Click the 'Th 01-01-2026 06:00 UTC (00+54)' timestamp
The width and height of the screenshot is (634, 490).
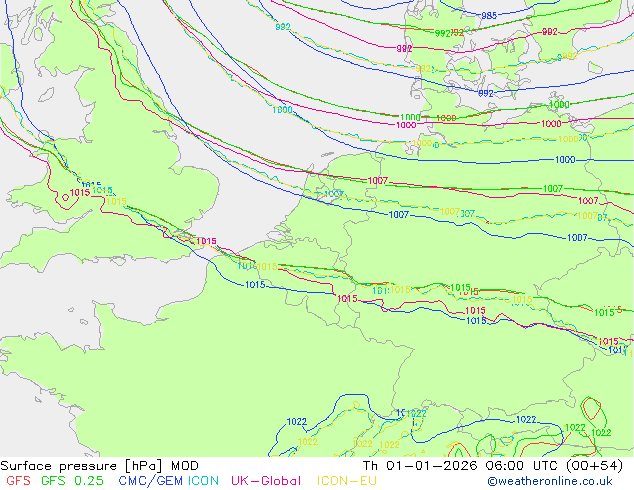click(493, 466)
